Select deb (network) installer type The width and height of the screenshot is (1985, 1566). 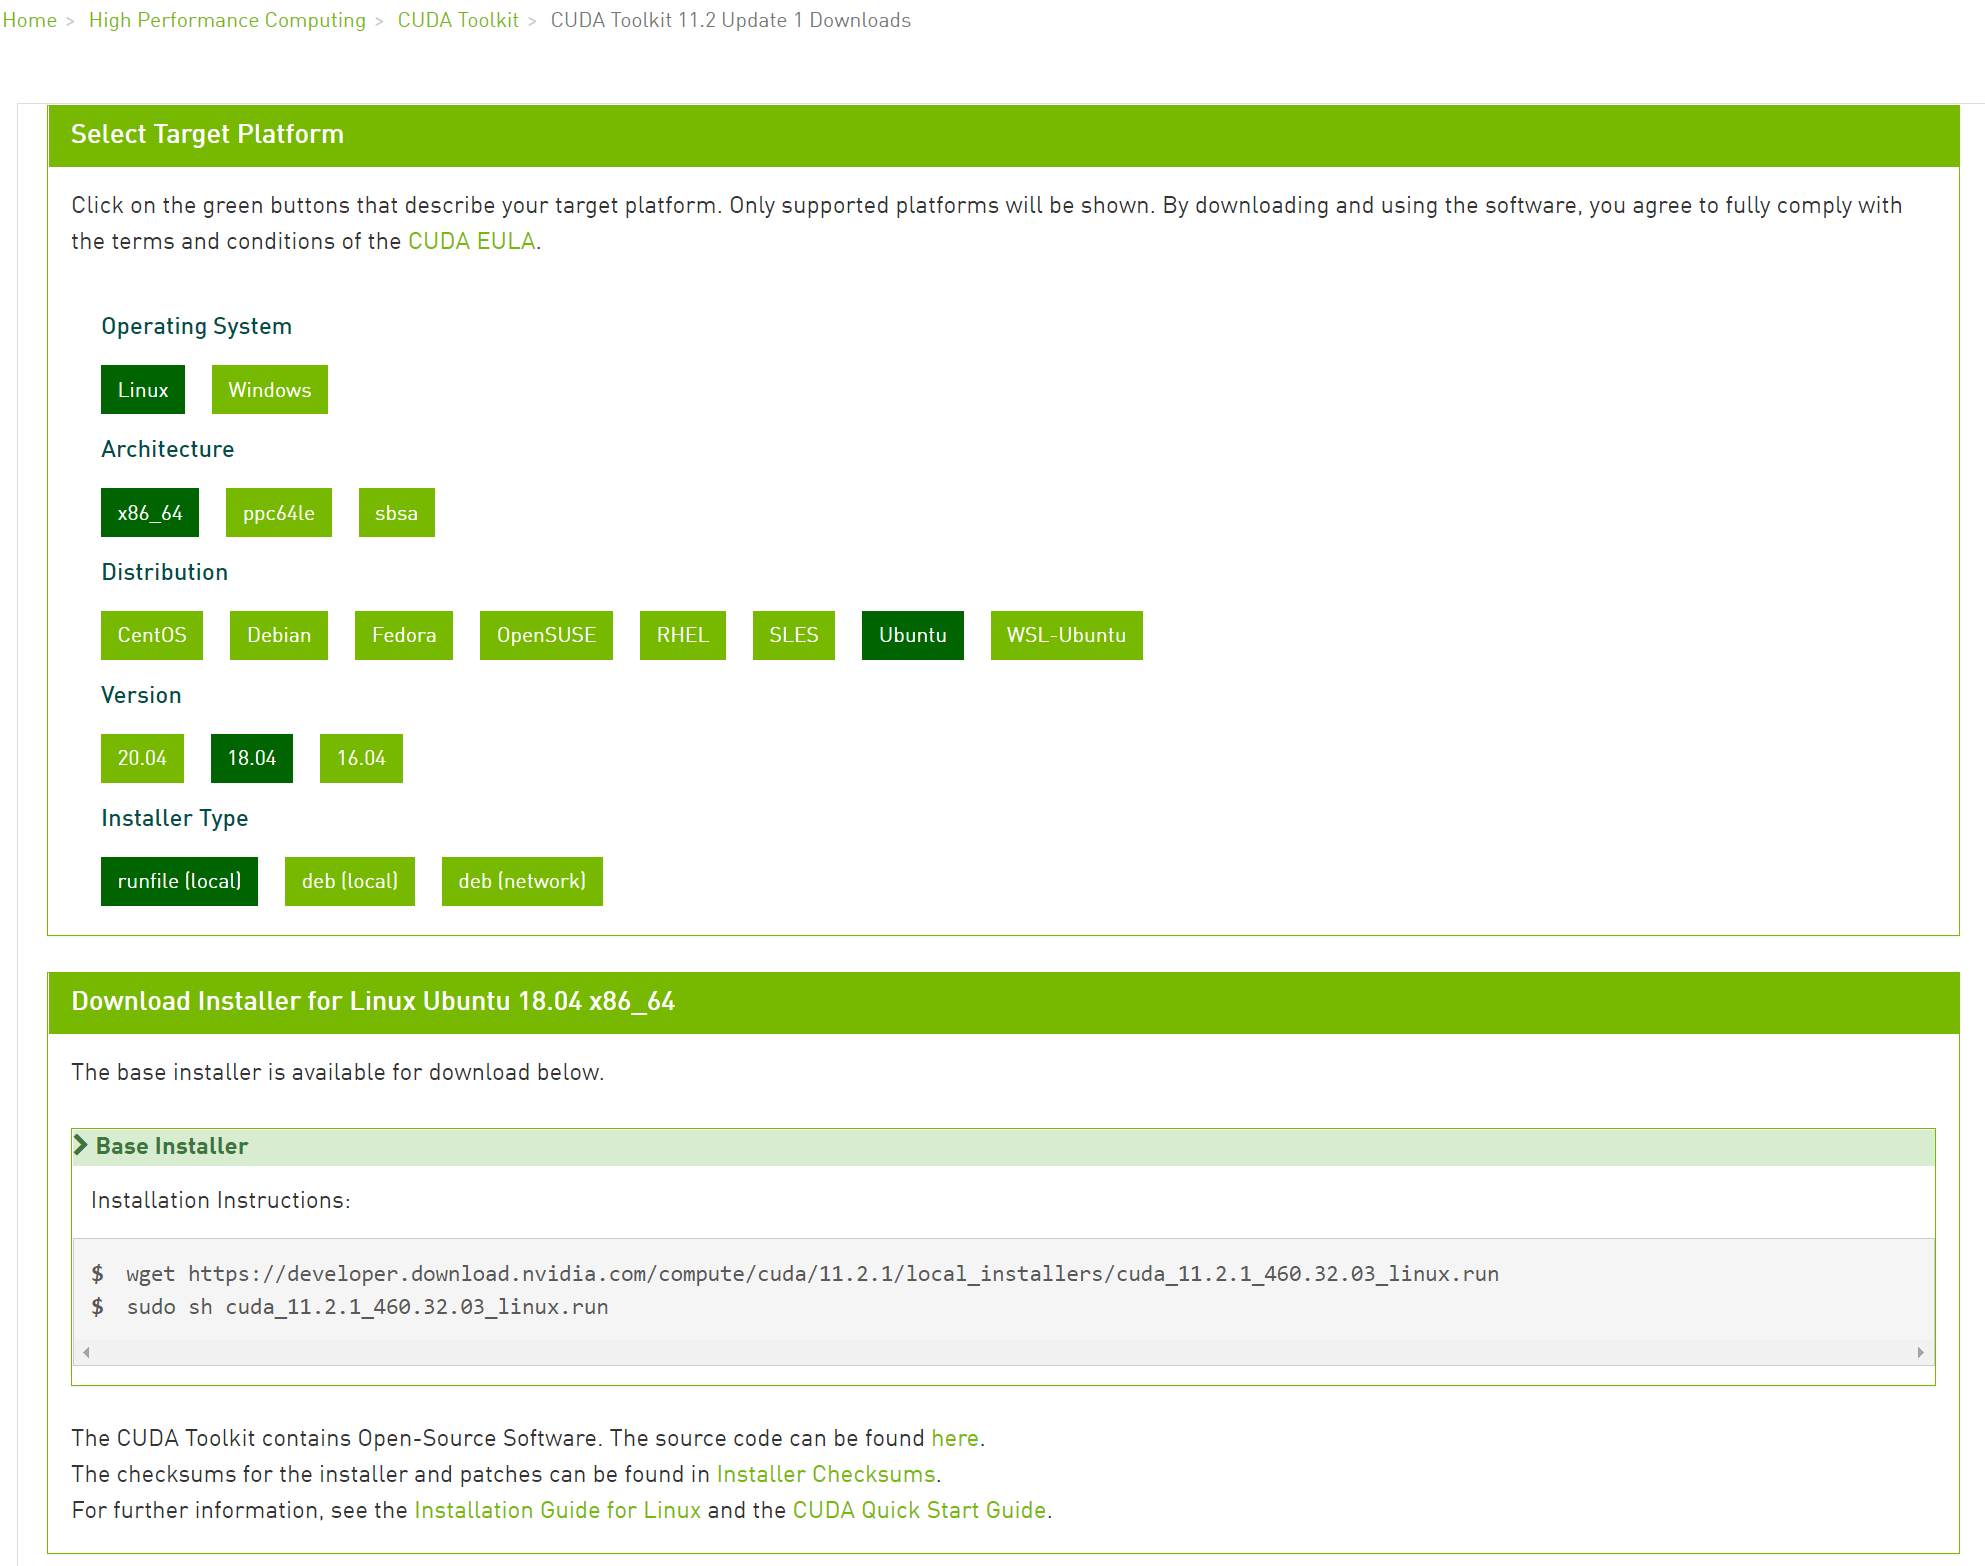point(521,881)
